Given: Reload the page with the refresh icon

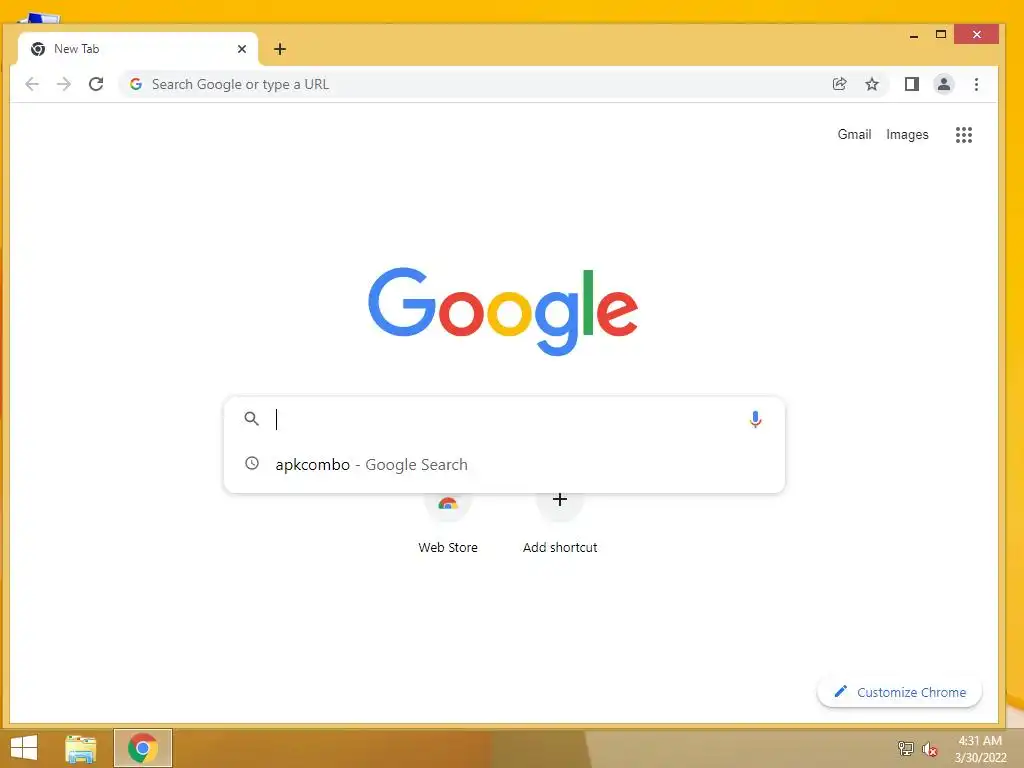Looking at the screenshot, I should 96,84.
